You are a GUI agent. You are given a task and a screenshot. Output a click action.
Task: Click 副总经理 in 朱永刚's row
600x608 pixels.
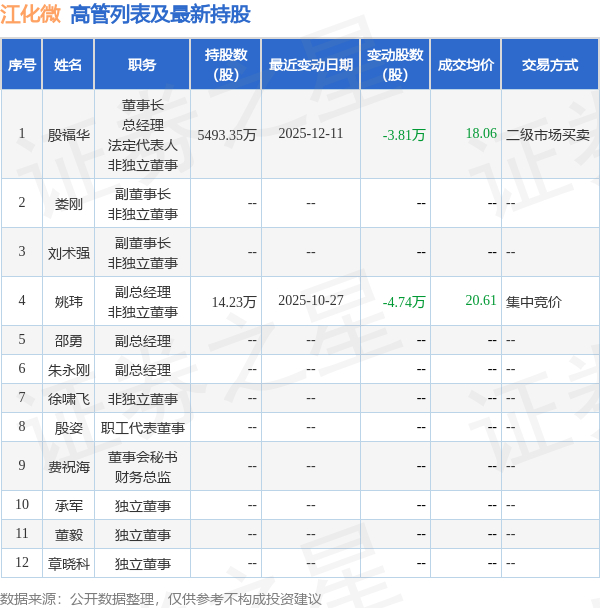tap(142, 370)
